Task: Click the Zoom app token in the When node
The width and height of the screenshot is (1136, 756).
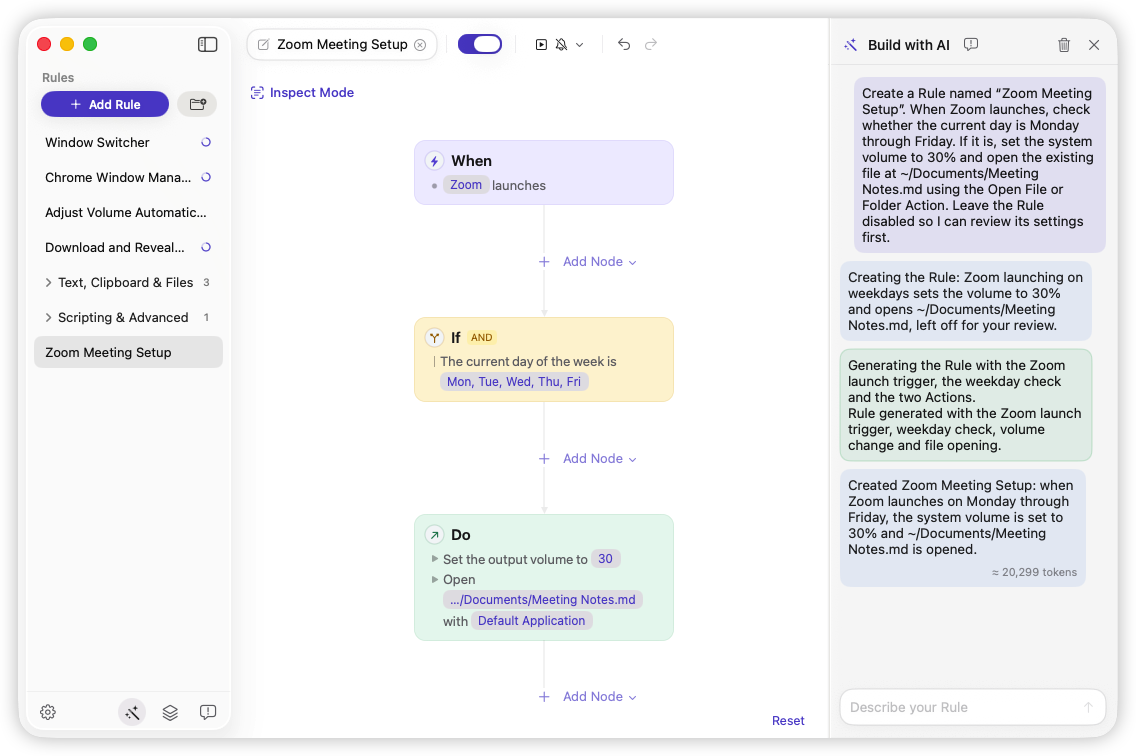Action: (x=466, y=185)
